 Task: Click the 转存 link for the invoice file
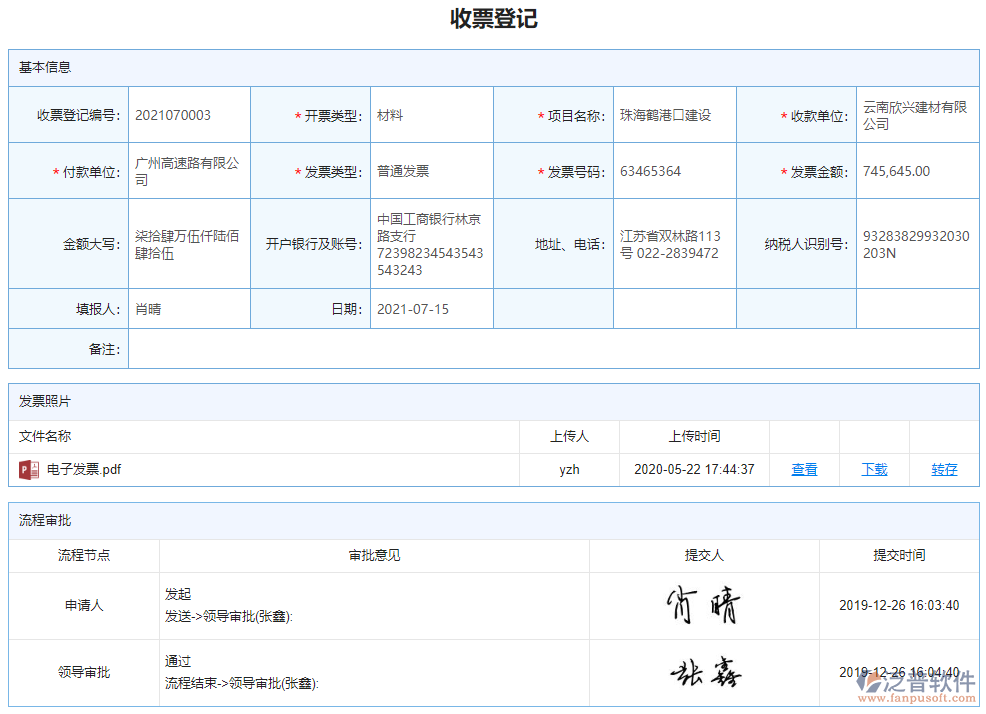pos(943,469)
